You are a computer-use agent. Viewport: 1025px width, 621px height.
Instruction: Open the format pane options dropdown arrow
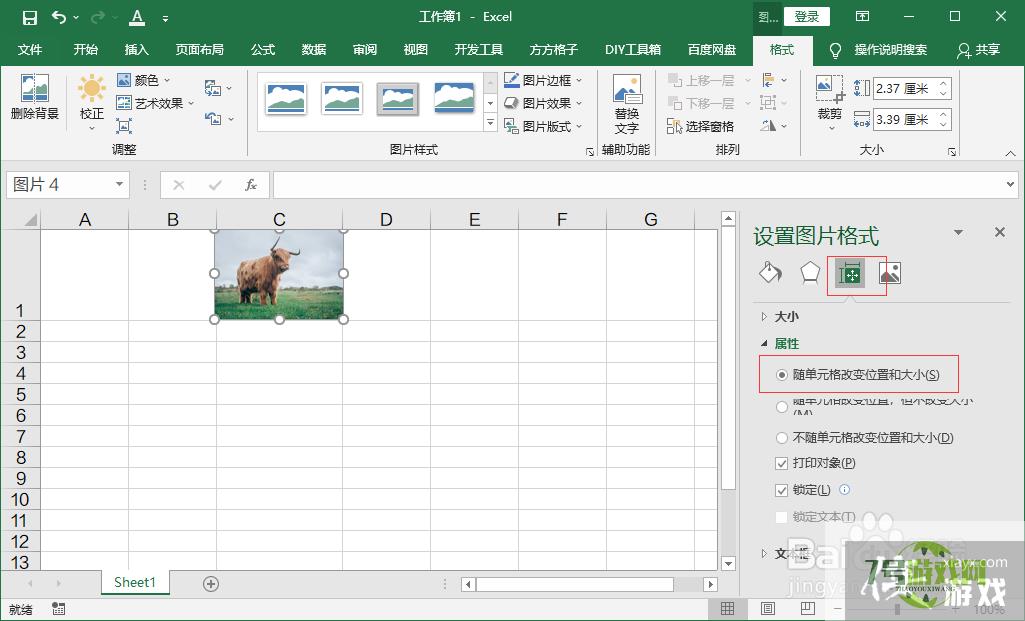click(958, 232)
